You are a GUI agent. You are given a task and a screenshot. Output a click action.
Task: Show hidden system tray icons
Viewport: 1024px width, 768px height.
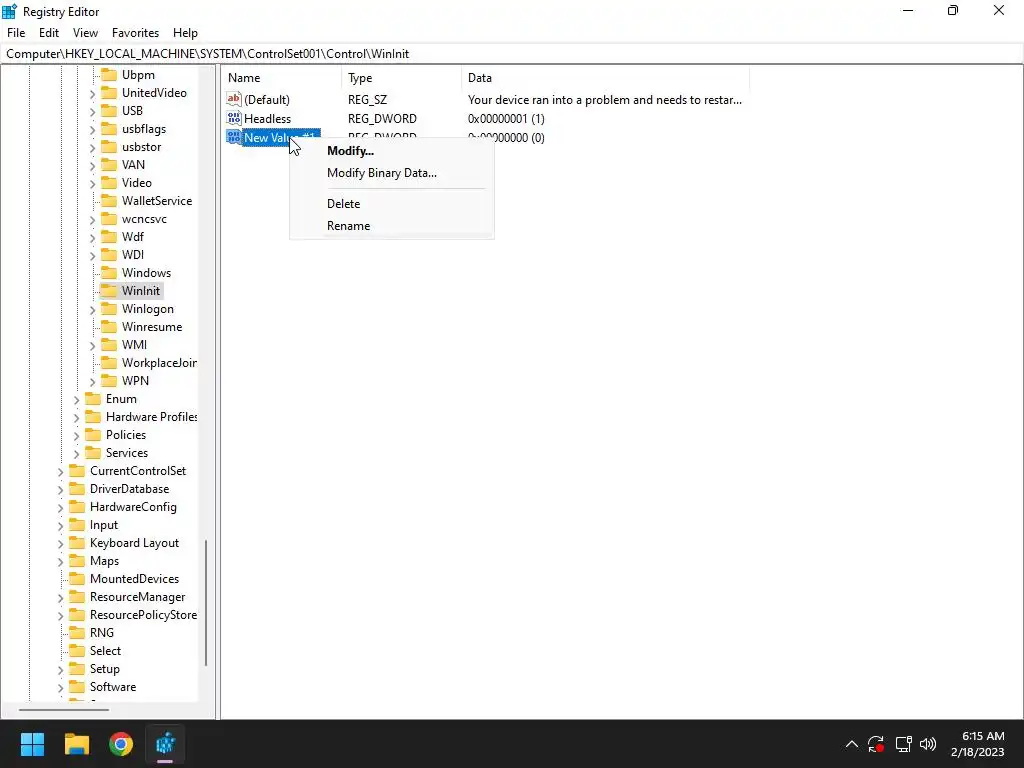click(x=852, y=744)
